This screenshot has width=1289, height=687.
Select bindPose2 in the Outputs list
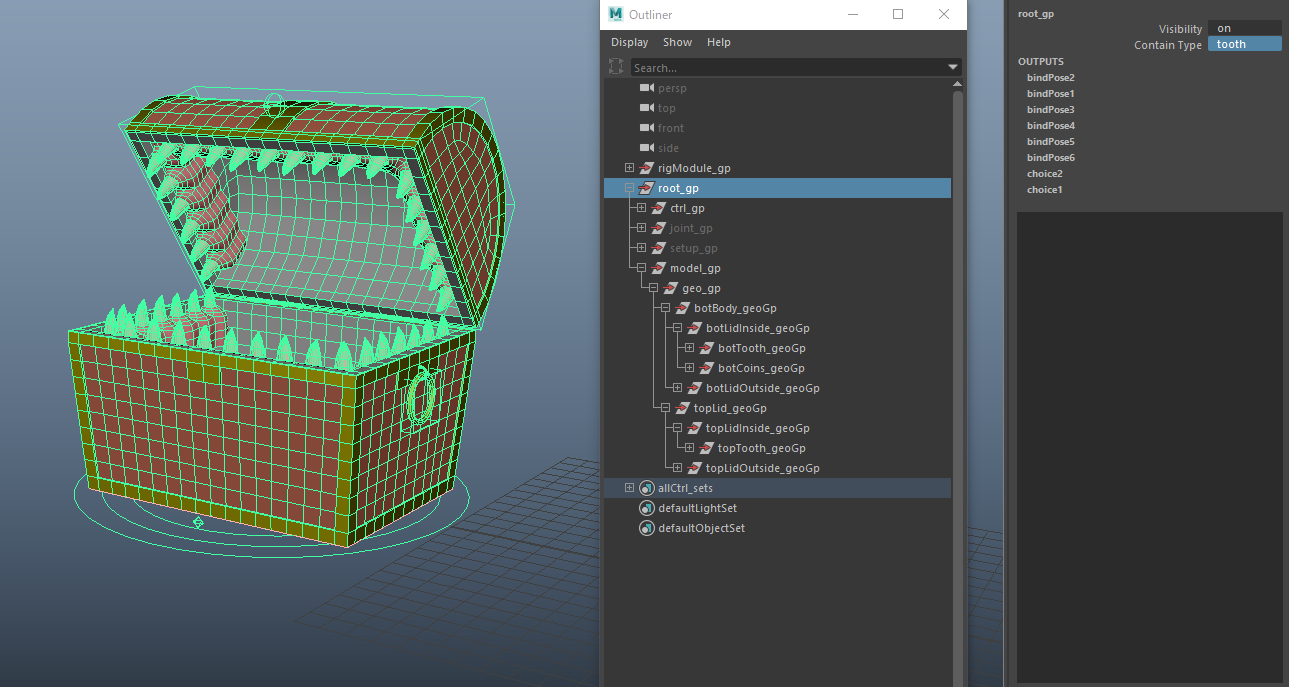(1050, 78)
